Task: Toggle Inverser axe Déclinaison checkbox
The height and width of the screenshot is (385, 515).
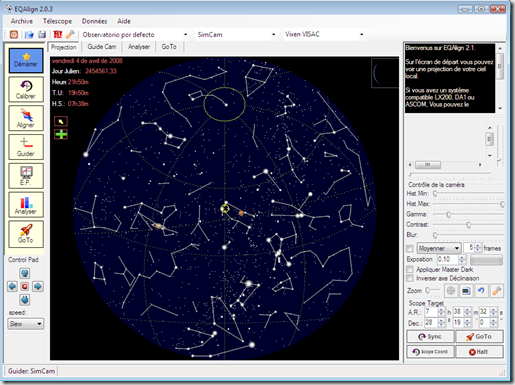Action: pyautogui.click(x=410, y=278)
